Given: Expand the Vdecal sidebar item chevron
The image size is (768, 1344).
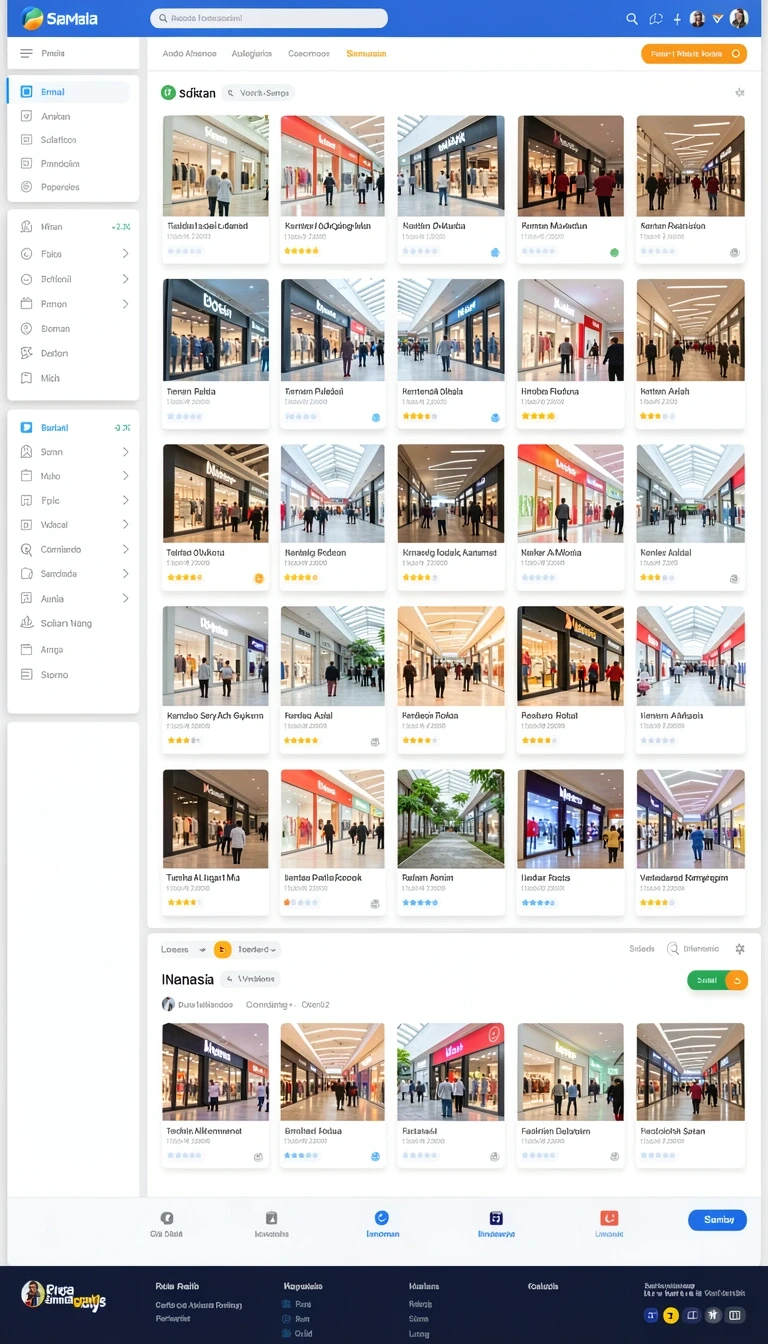Looking at the screenshot, I should point(125,524).
